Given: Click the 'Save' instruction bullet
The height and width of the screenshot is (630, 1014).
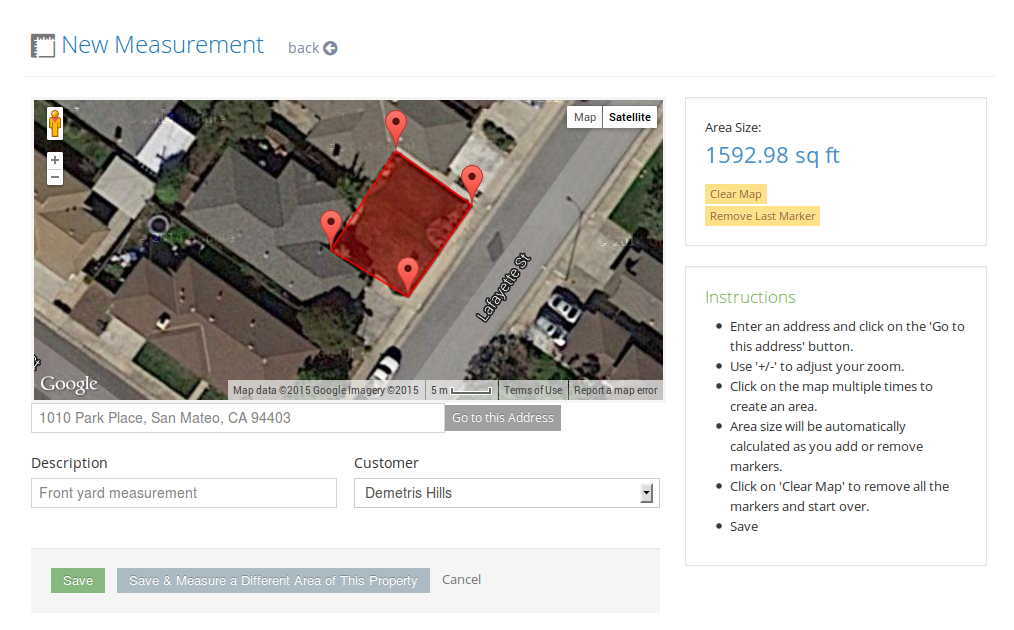Looking at the screenshot, I should tap(744, 527).
